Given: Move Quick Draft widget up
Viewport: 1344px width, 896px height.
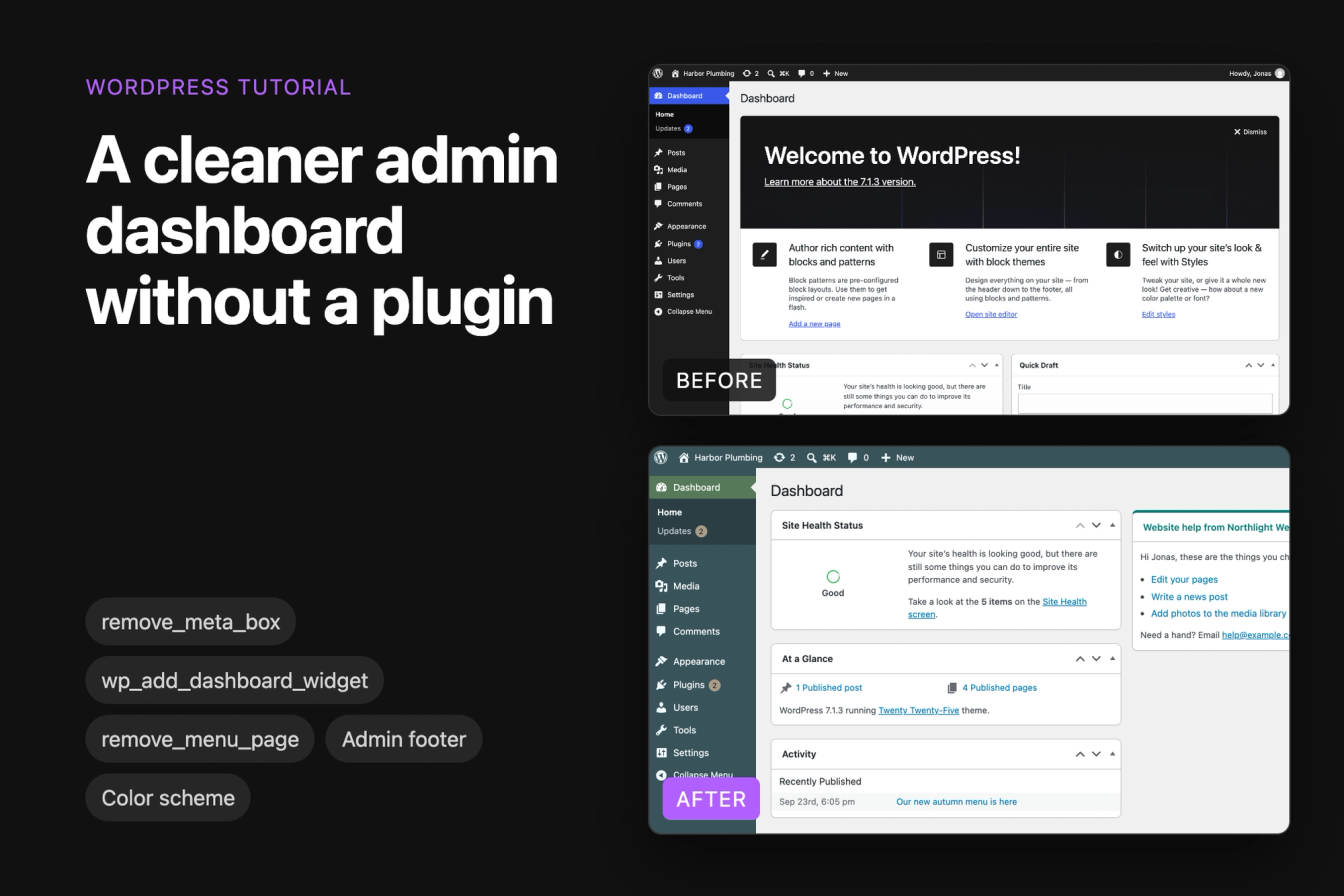Looking at the screenshot, I should tap(1248, 365).
